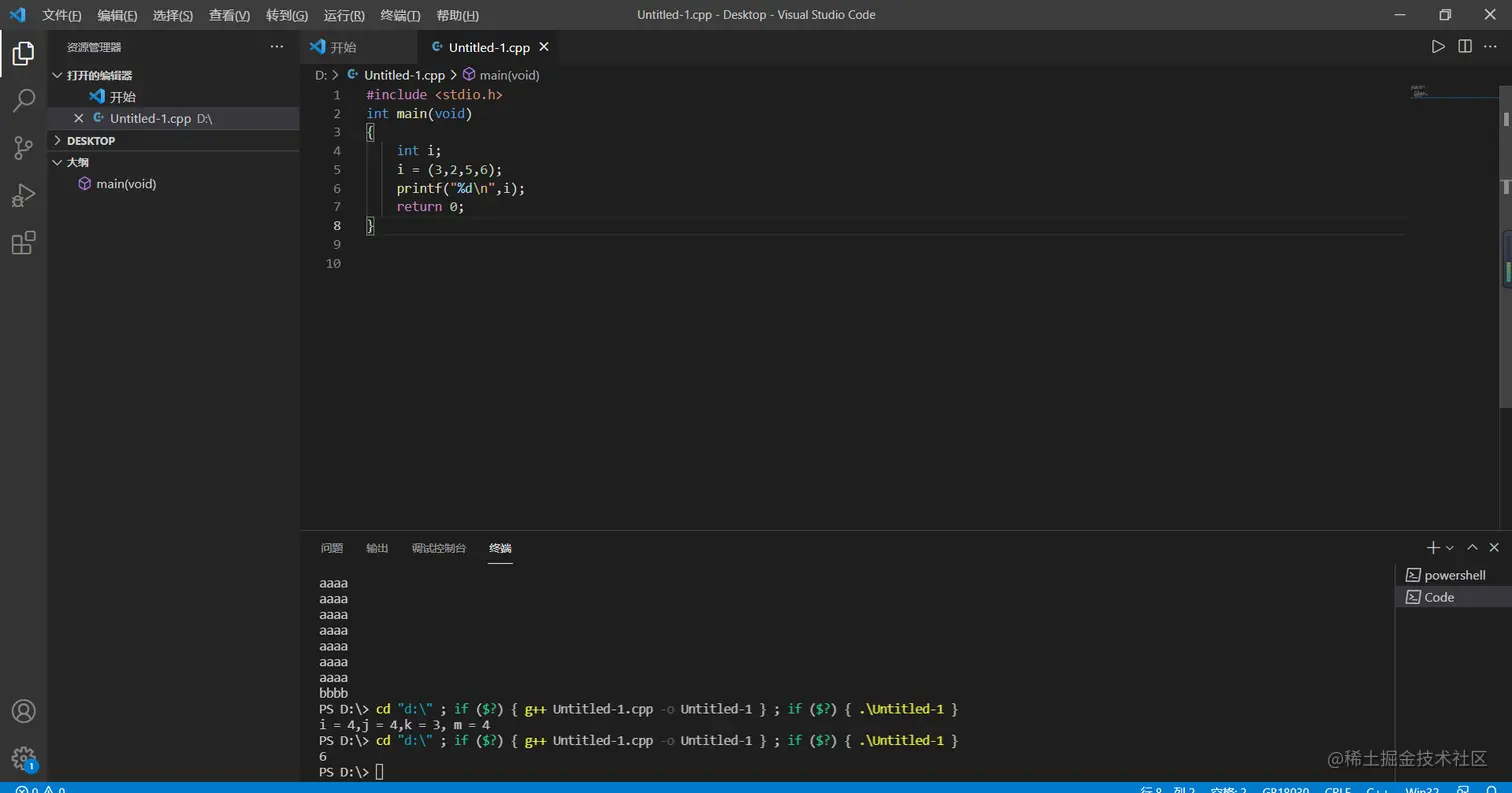Open the 选择(S) menu
The image size is (1512, 793).
173,15
